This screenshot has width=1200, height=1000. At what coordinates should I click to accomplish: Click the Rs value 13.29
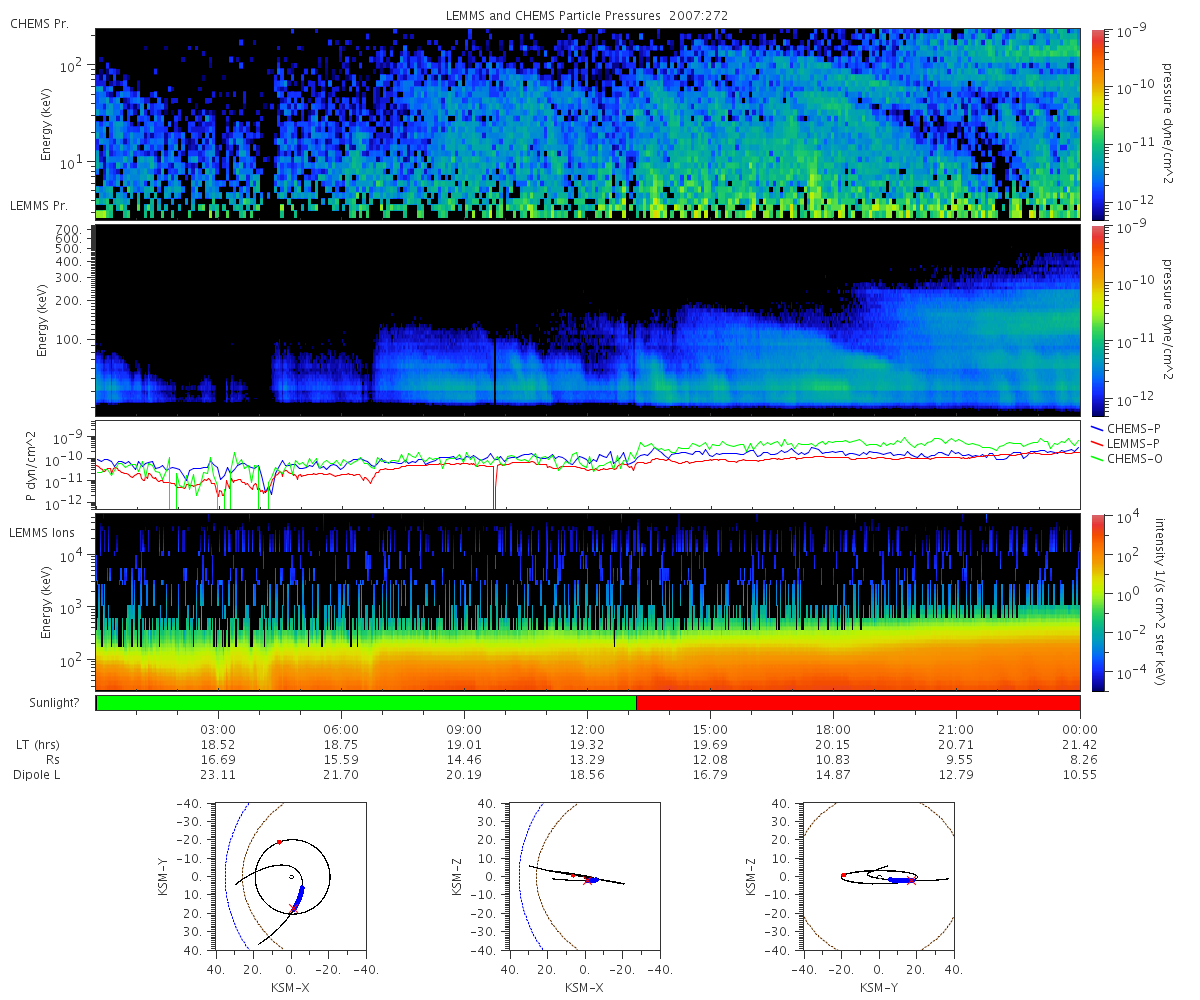587,760
